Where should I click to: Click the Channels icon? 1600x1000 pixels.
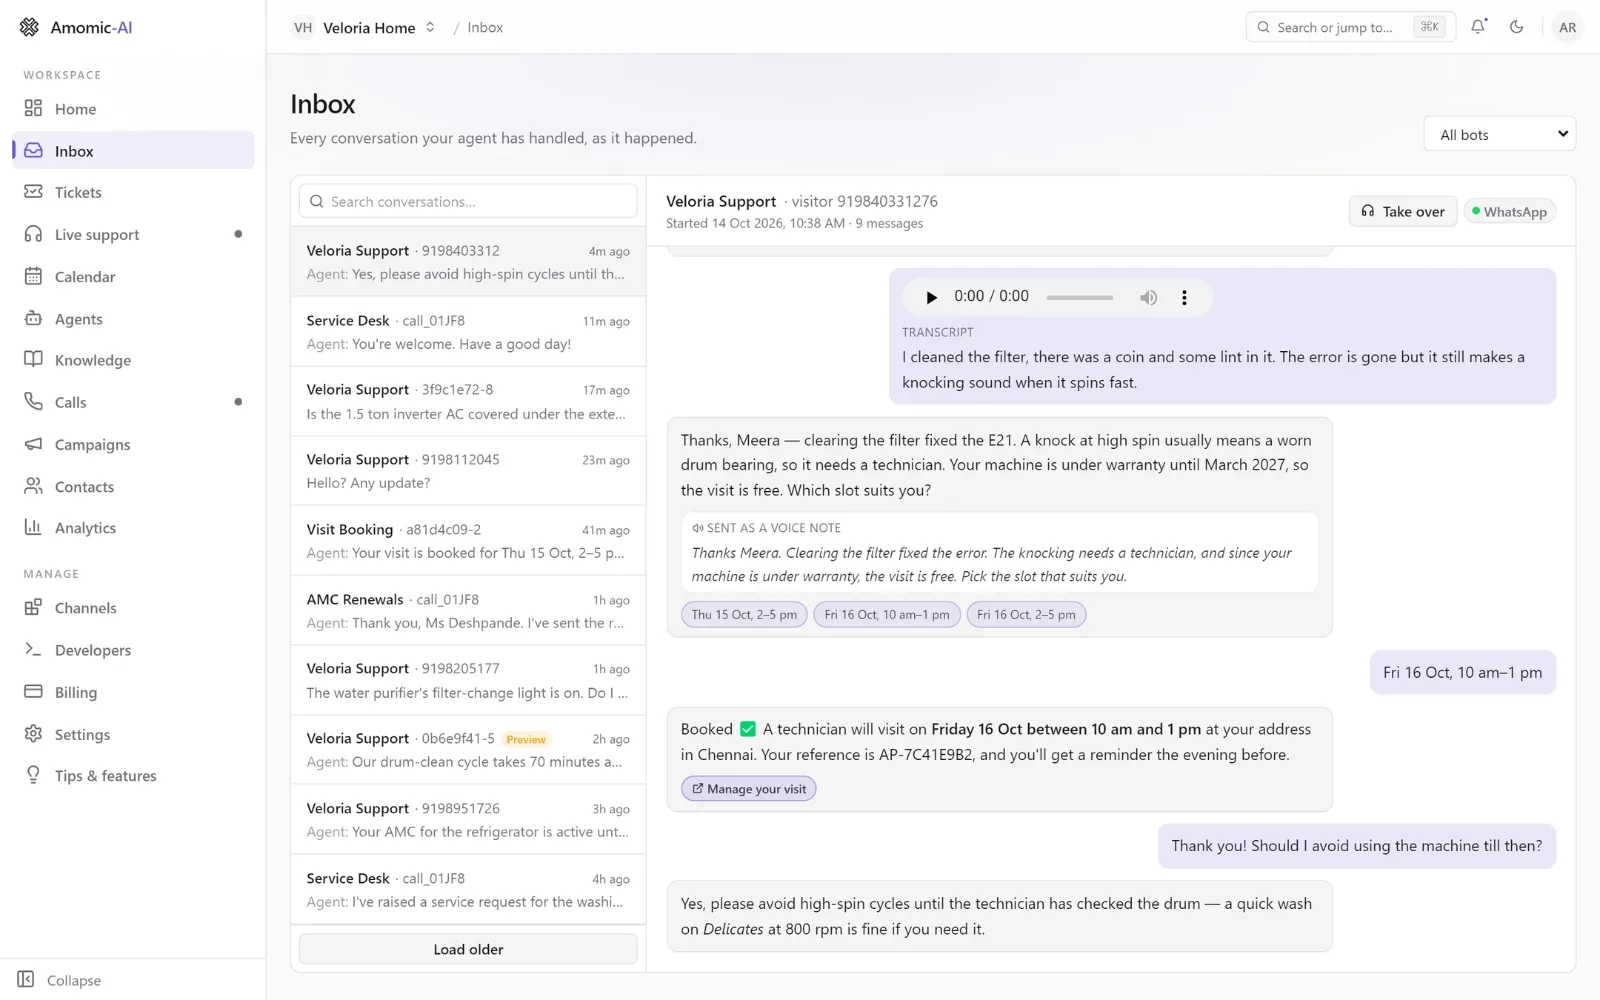33,607
